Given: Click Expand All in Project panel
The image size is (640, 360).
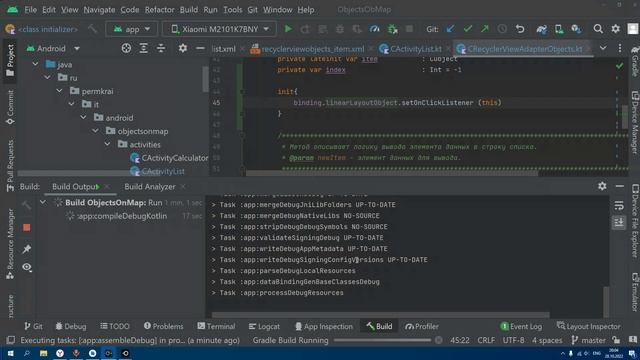Looking at the screenshot, I should 144,48.
